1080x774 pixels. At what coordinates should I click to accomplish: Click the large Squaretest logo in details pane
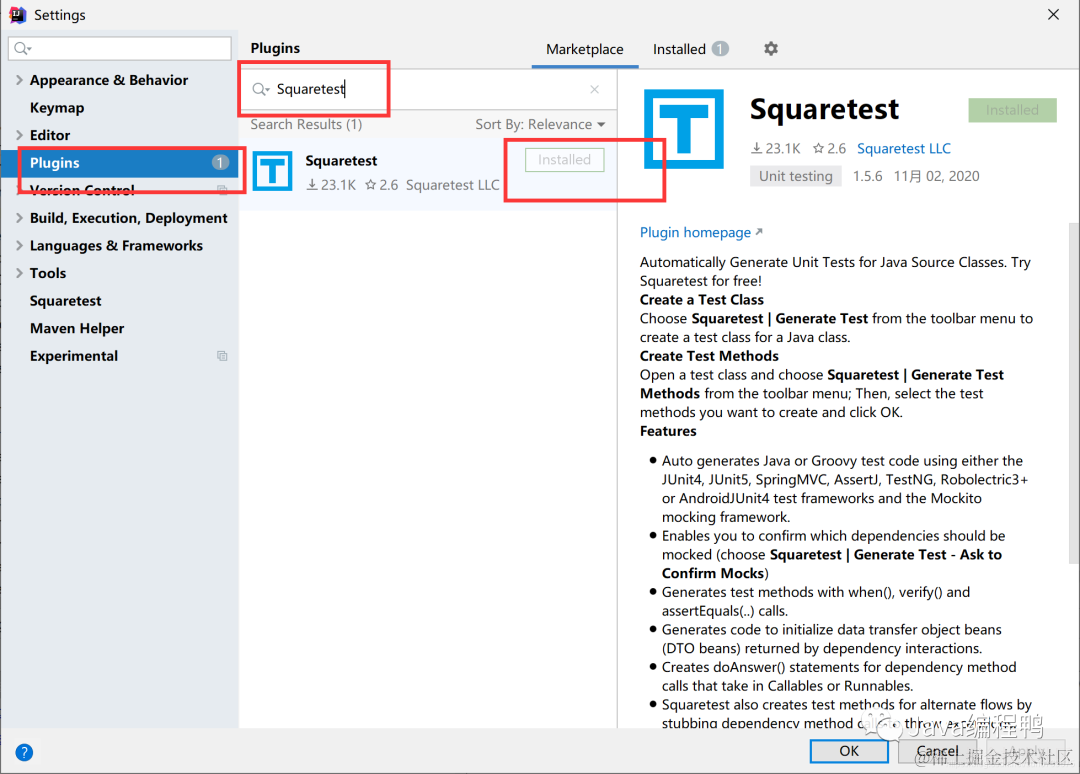point(683,129)
